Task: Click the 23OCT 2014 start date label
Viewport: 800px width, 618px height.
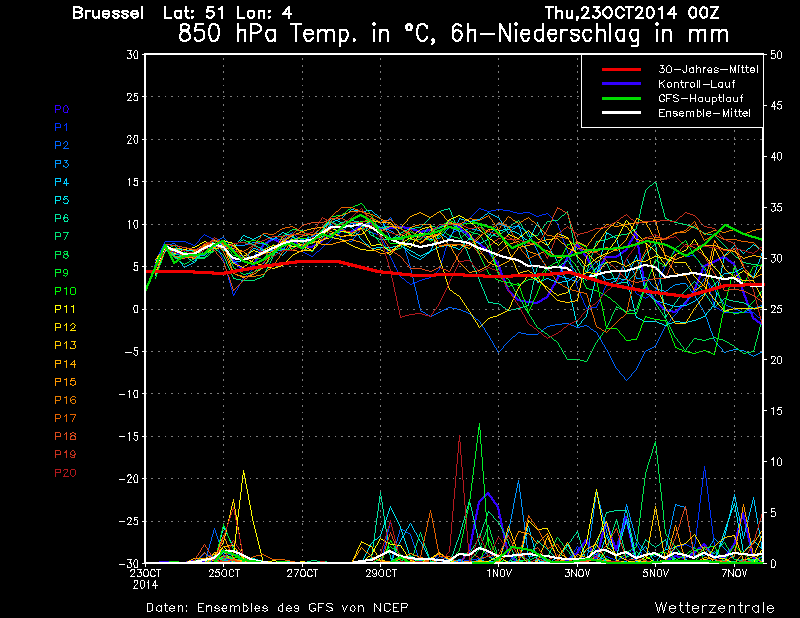Action: tap(146, 578)
